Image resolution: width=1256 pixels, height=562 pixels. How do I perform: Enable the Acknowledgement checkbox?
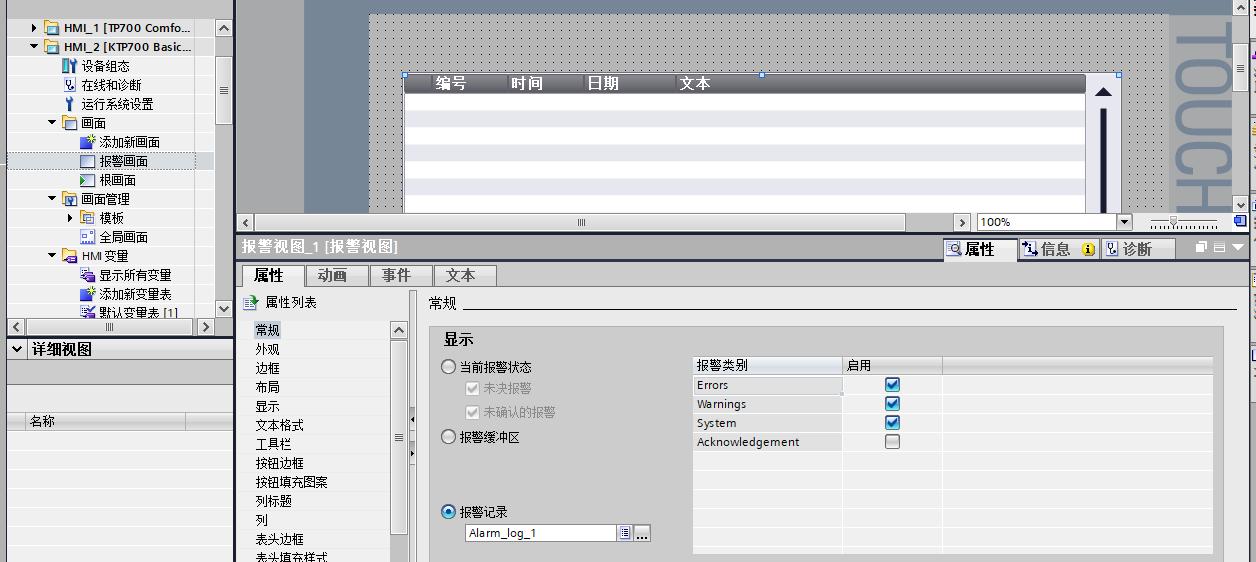point(892,441)
